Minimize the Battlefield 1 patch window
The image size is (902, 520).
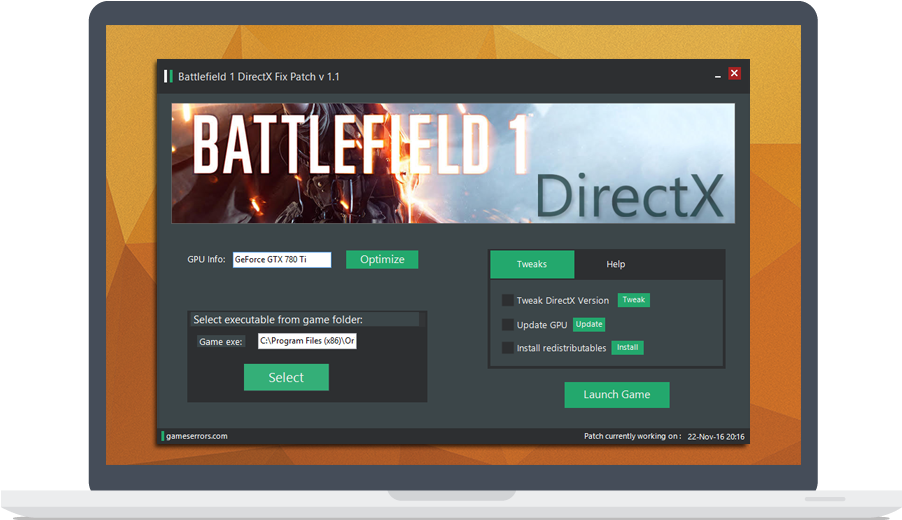717,75
